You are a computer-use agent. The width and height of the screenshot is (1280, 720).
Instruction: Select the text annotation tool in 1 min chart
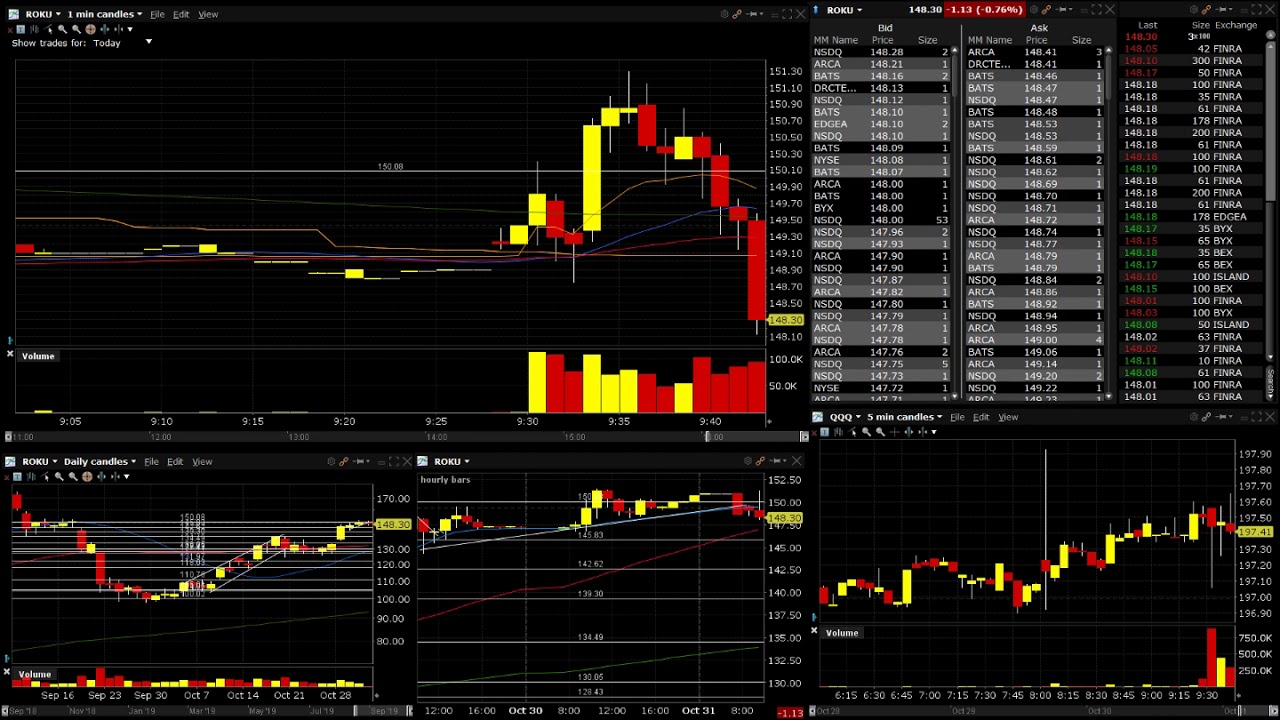tap(21, 29)
